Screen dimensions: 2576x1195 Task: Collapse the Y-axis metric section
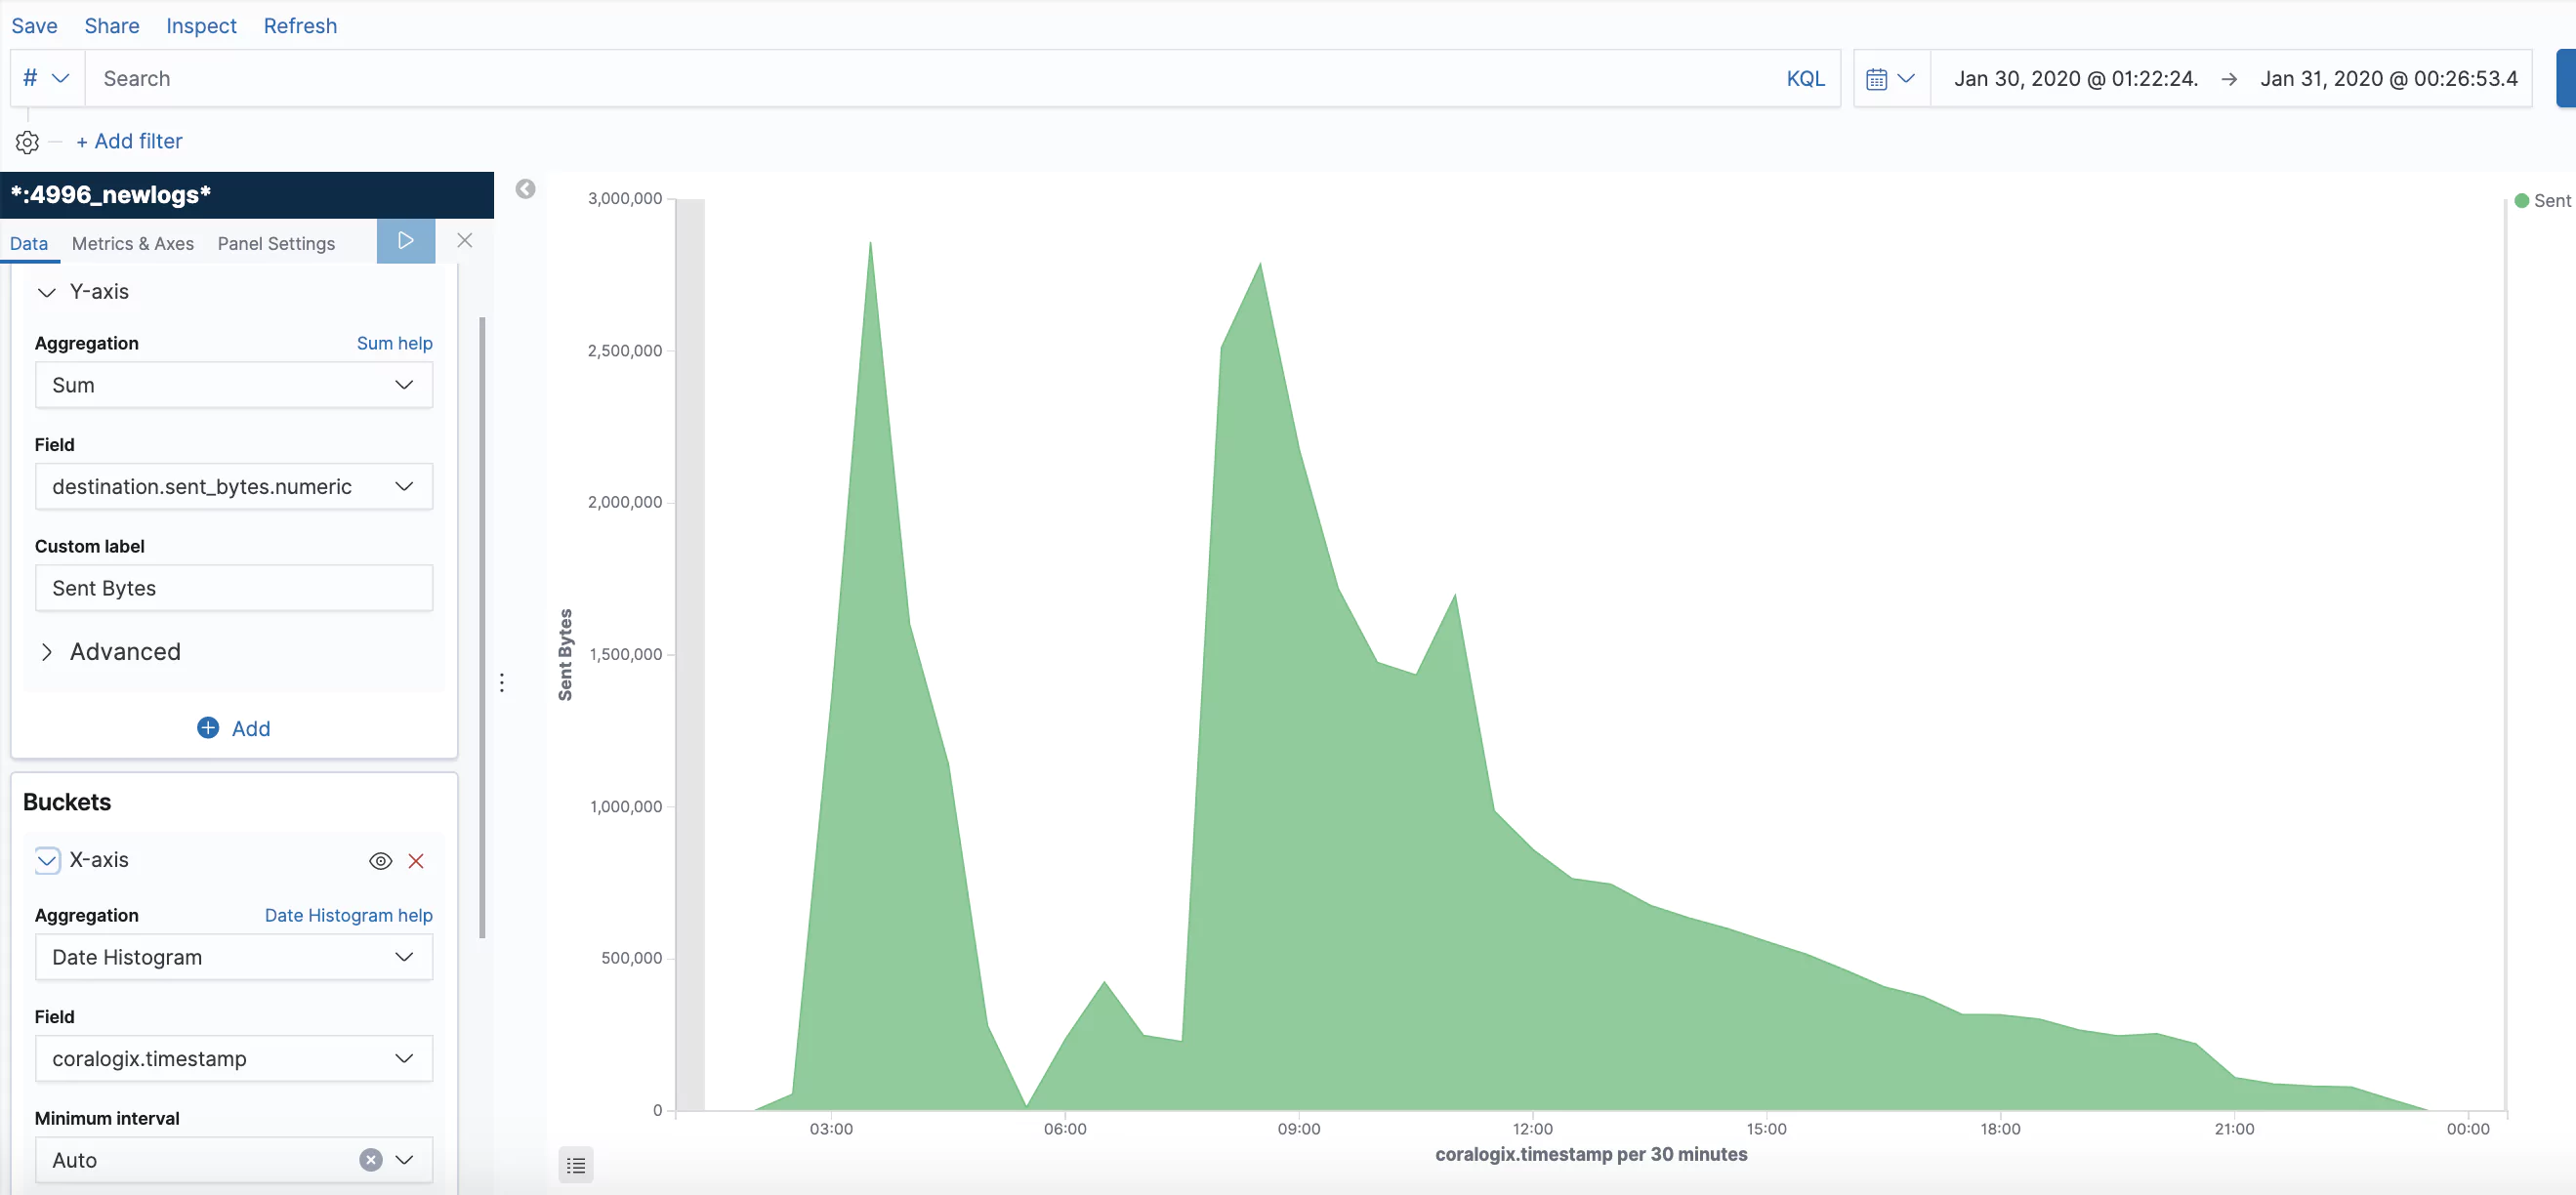(47, 292)
